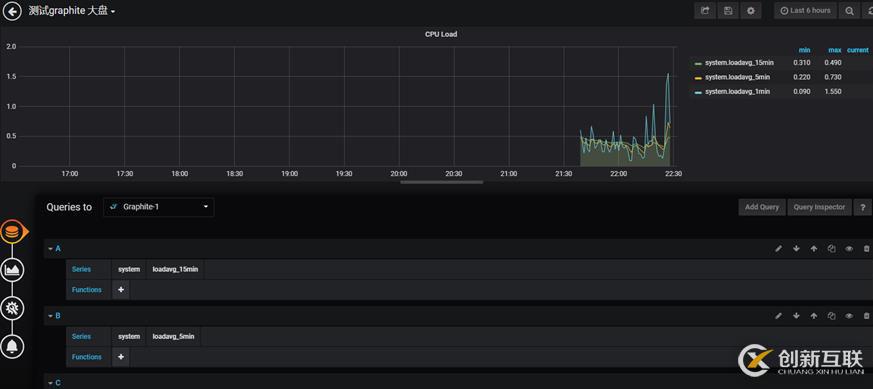
Task: Click the Queries to heading text
Action: click(69, 207)
